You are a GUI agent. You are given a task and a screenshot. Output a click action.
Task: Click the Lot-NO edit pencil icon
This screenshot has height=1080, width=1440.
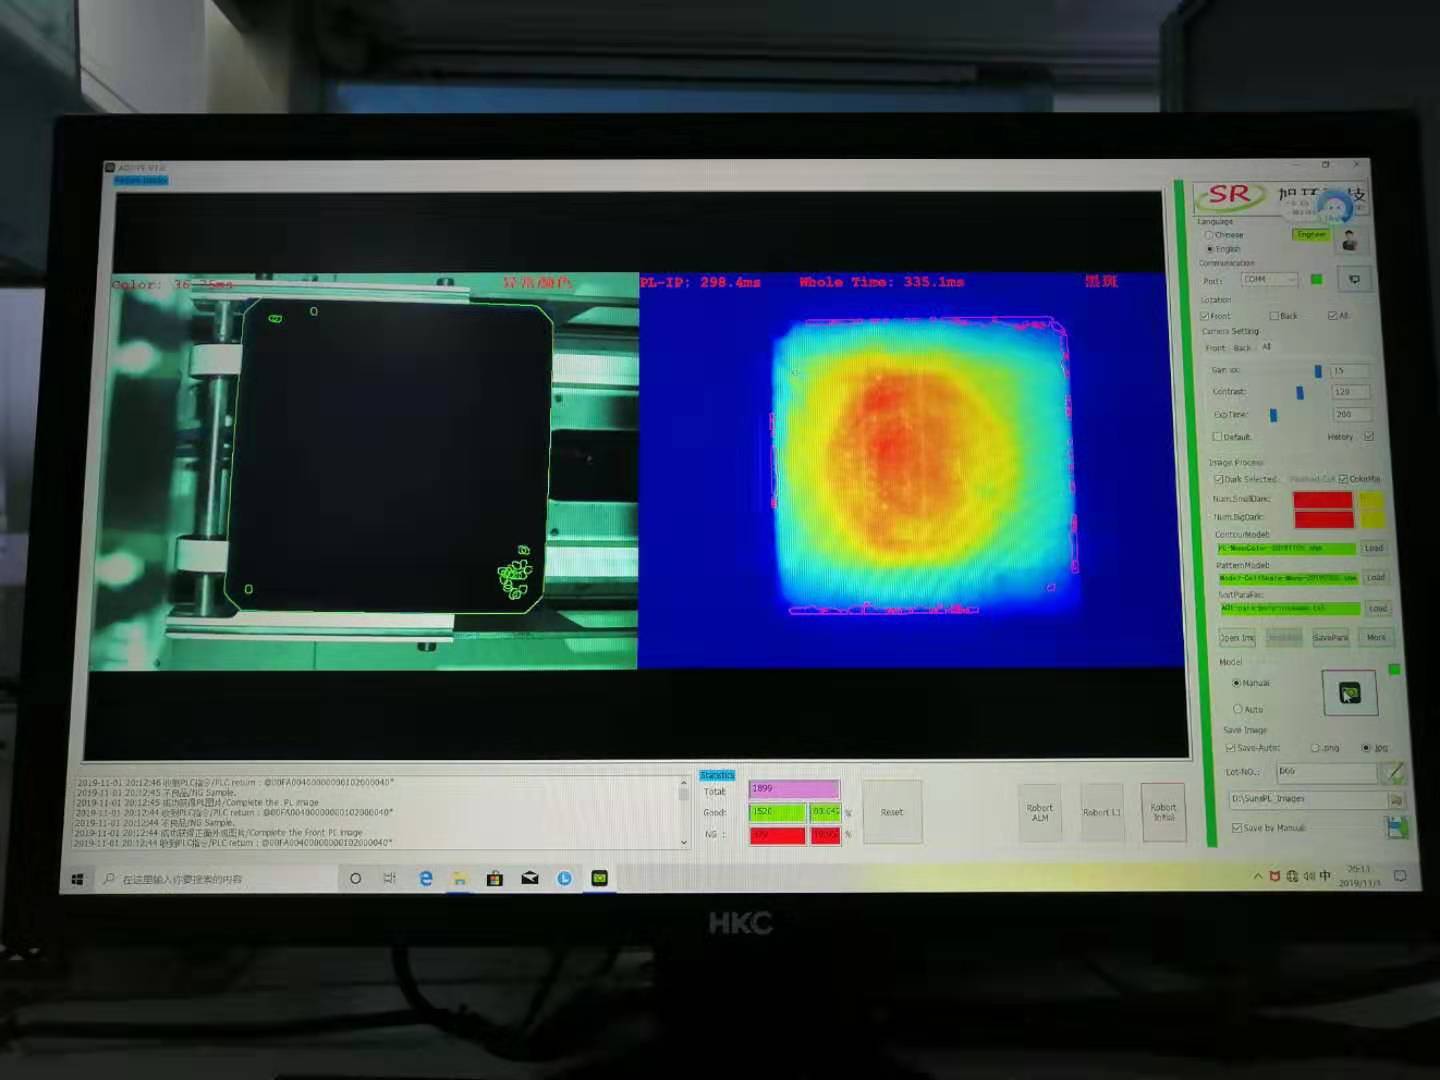click(1393, 772)
